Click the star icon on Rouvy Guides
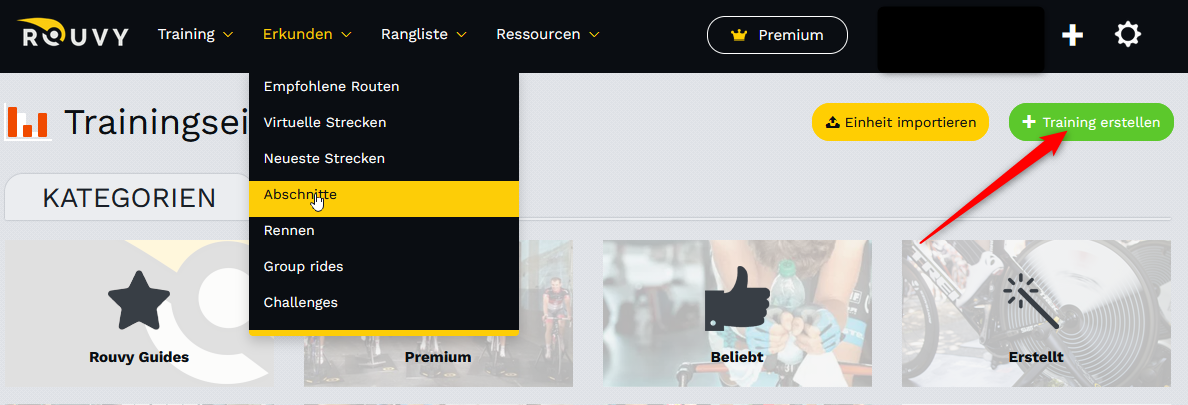 (x=138, y=302)
